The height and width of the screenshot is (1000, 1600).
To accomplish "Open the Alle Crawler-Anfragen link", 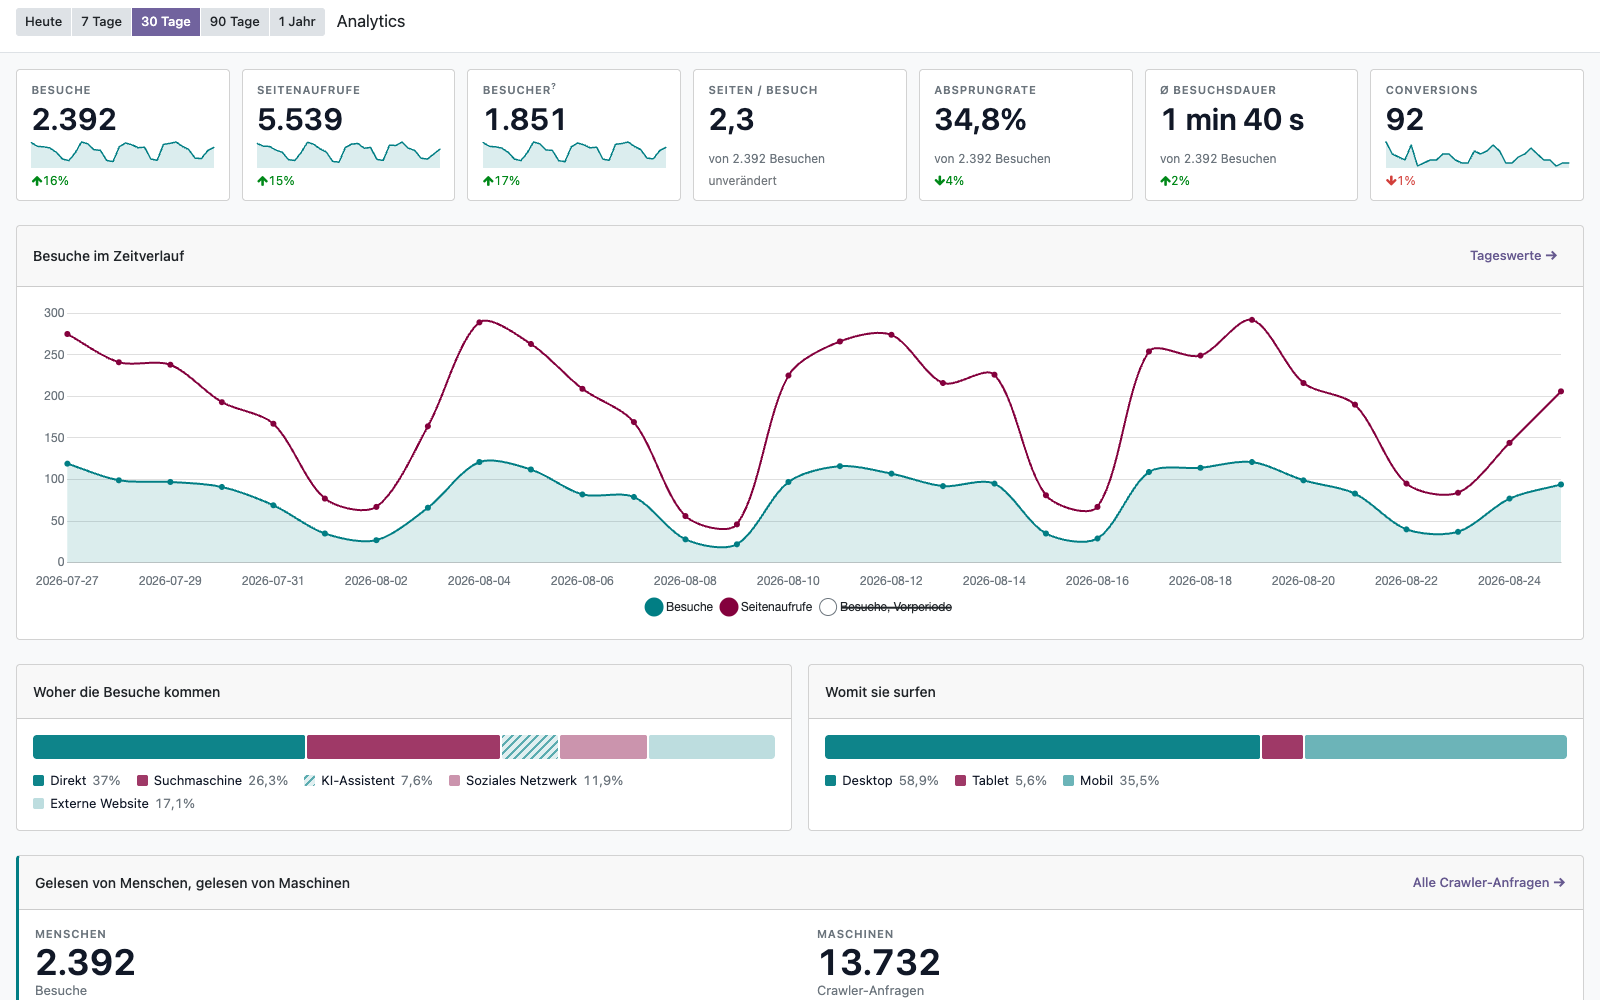I will coord(1489,883).
